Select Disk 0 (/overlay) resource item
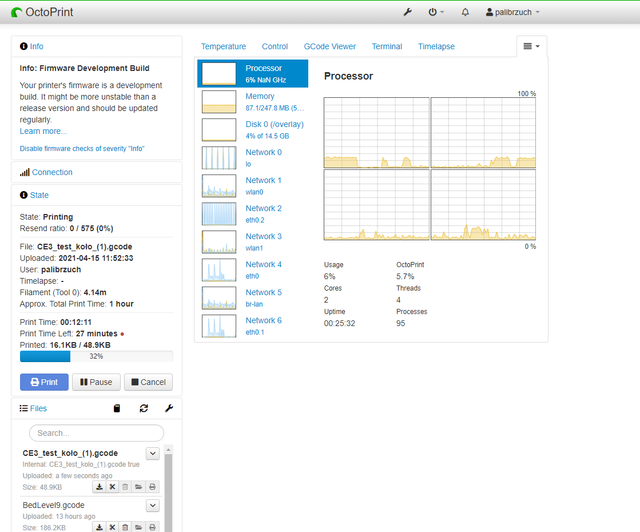 click(253, 130)
